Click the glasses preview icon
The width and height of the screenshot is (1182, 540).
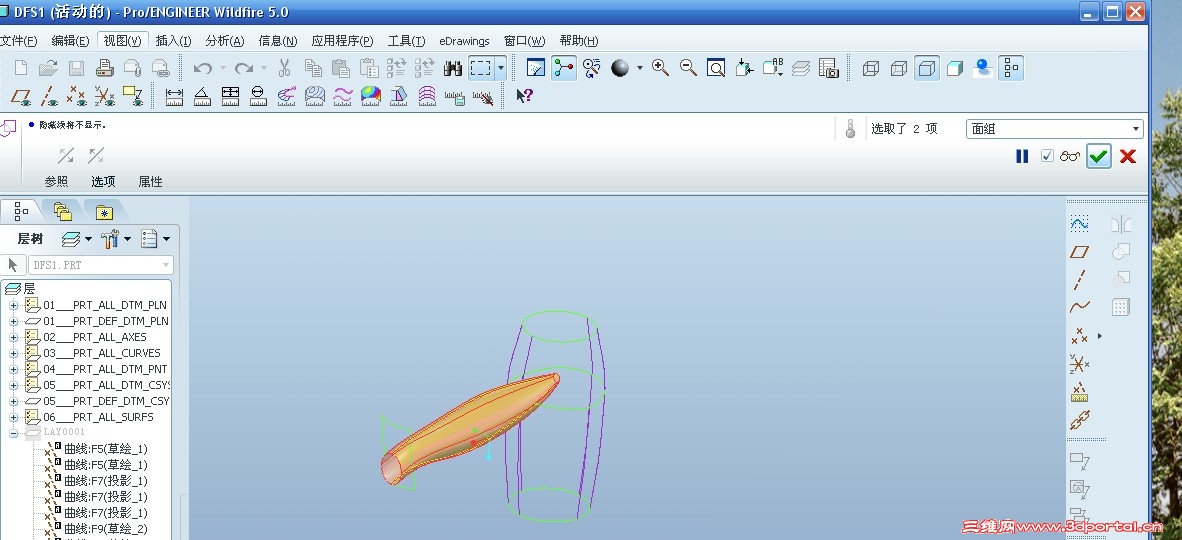click(x=1070, y=156)
